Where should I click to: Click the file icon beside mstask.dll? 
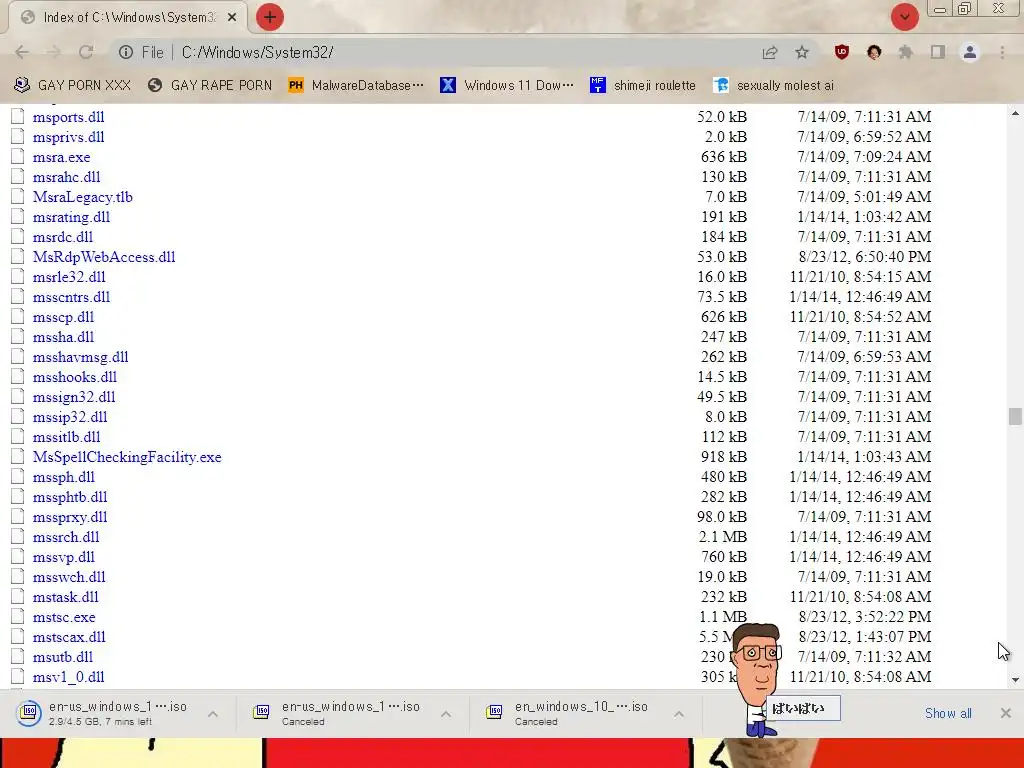tap(18, 596)
